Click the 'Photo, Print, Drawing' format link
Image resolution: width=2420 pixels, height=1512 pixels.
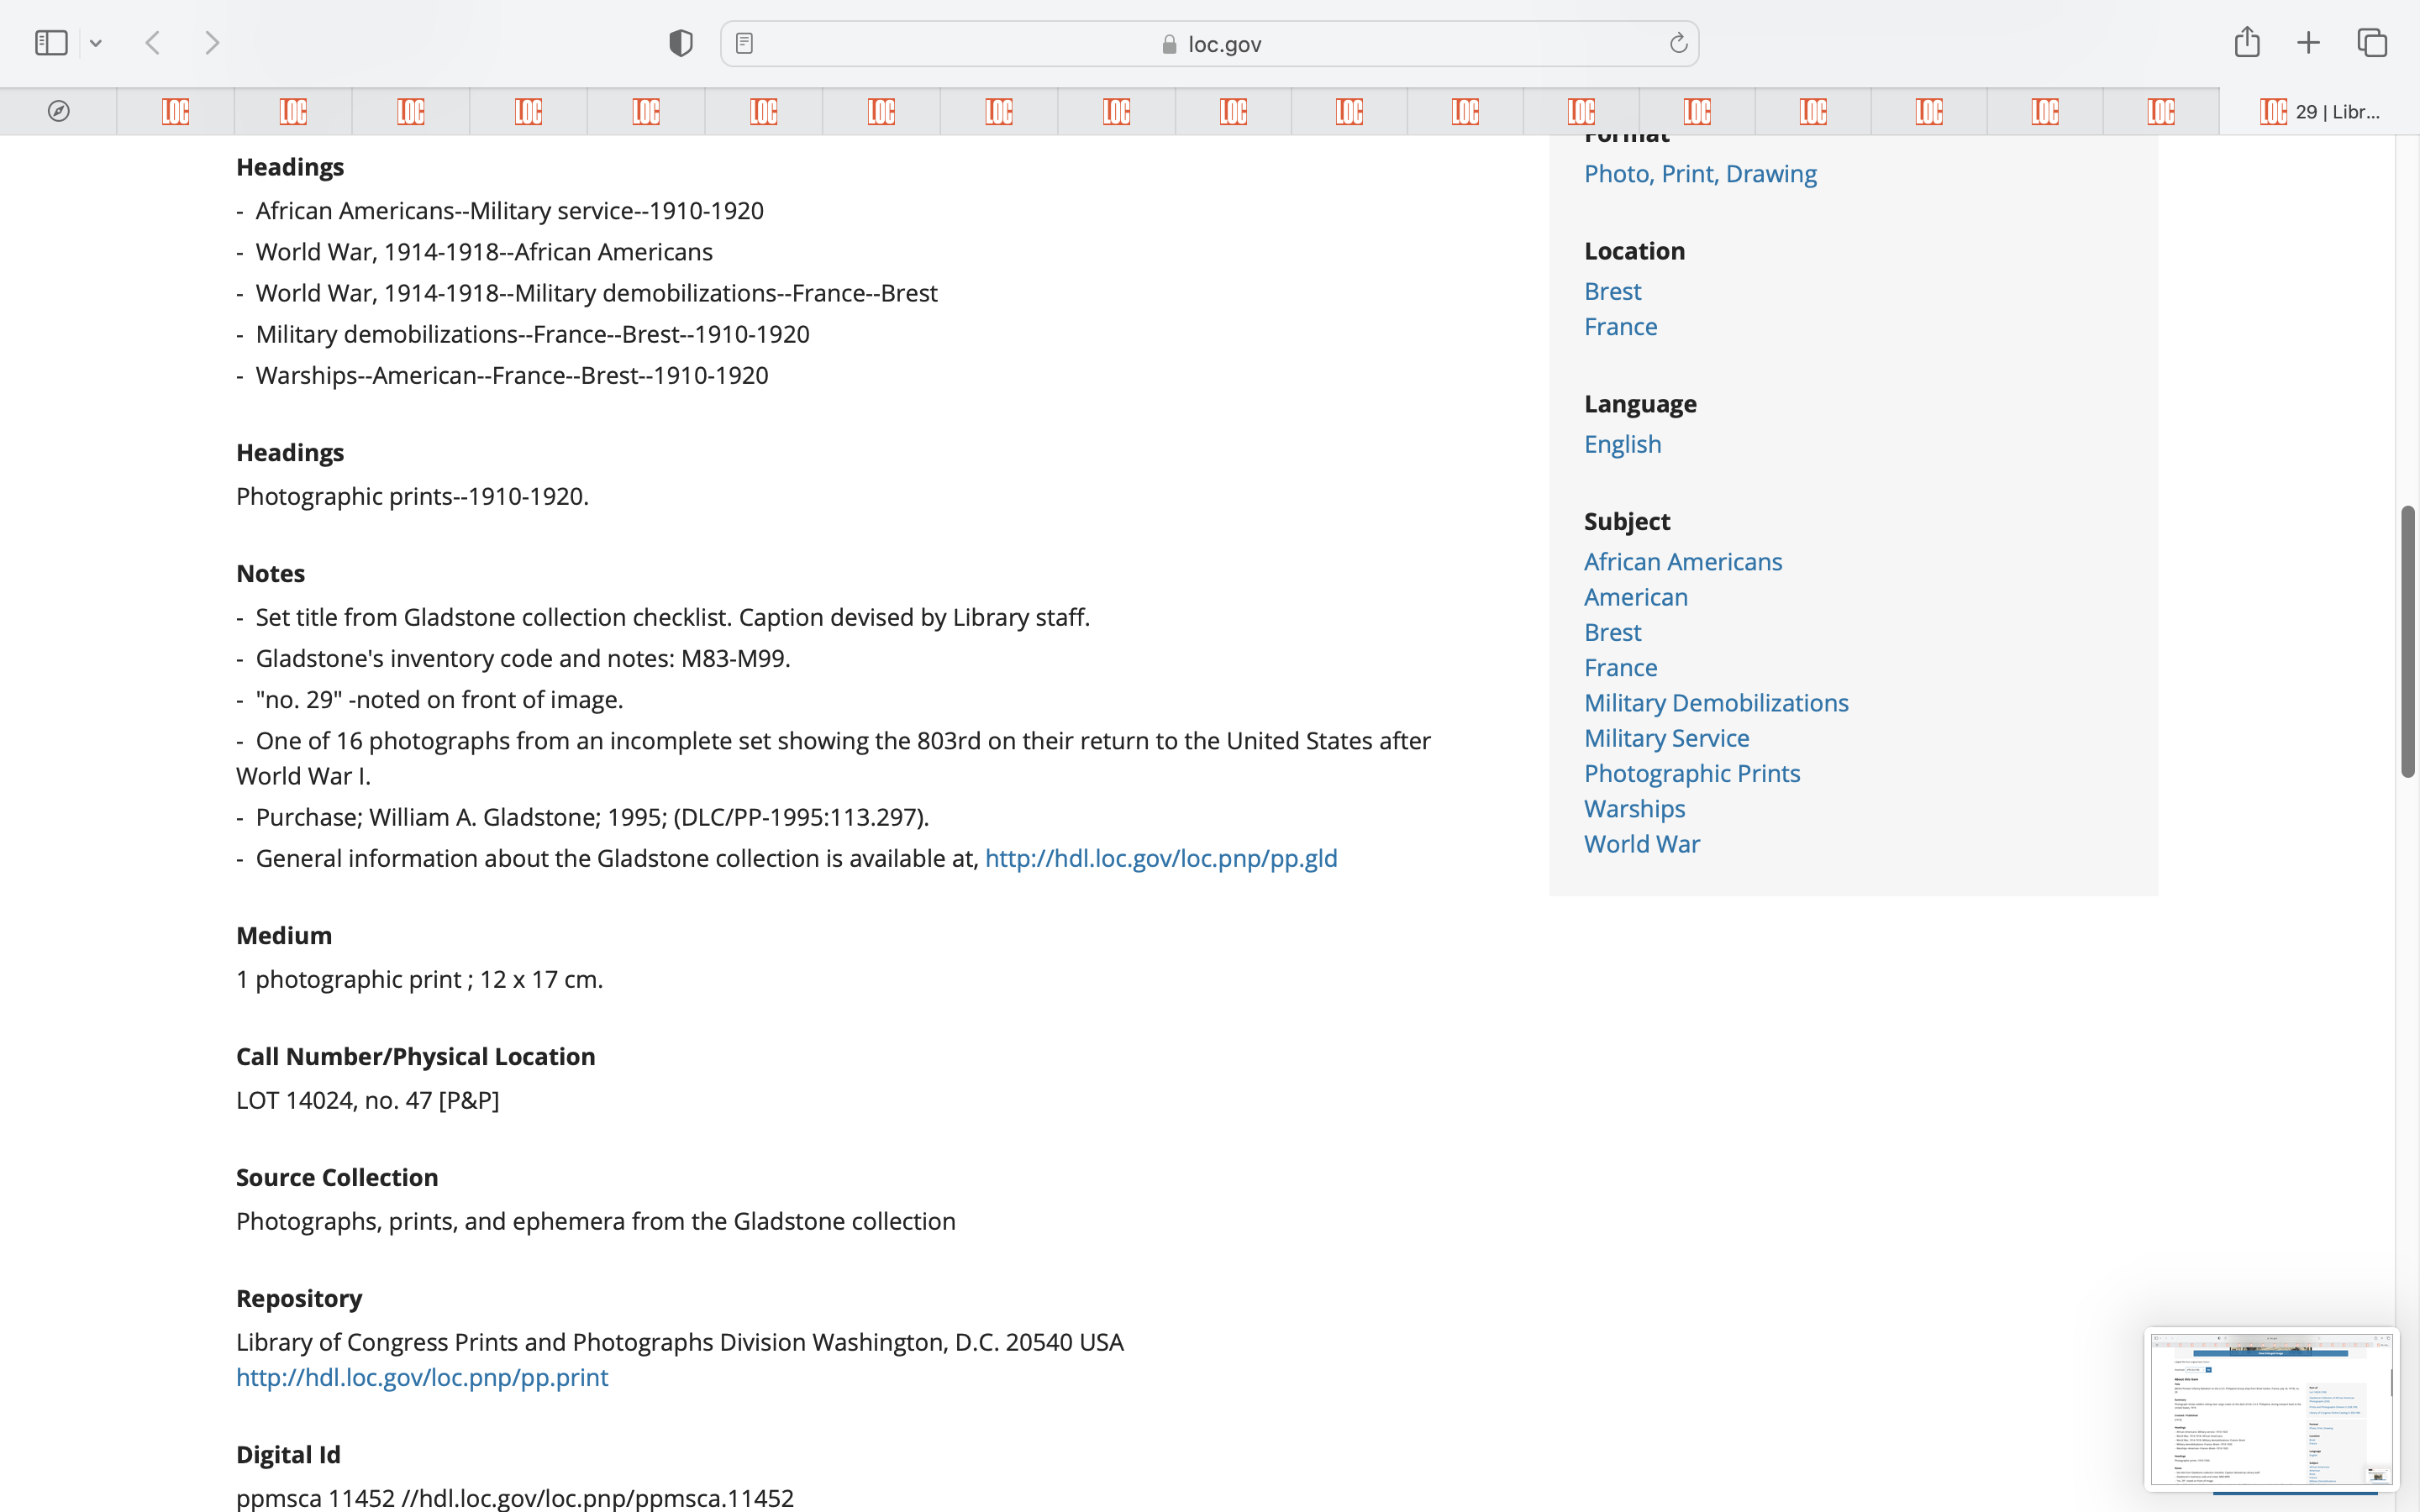point(1700,174)
